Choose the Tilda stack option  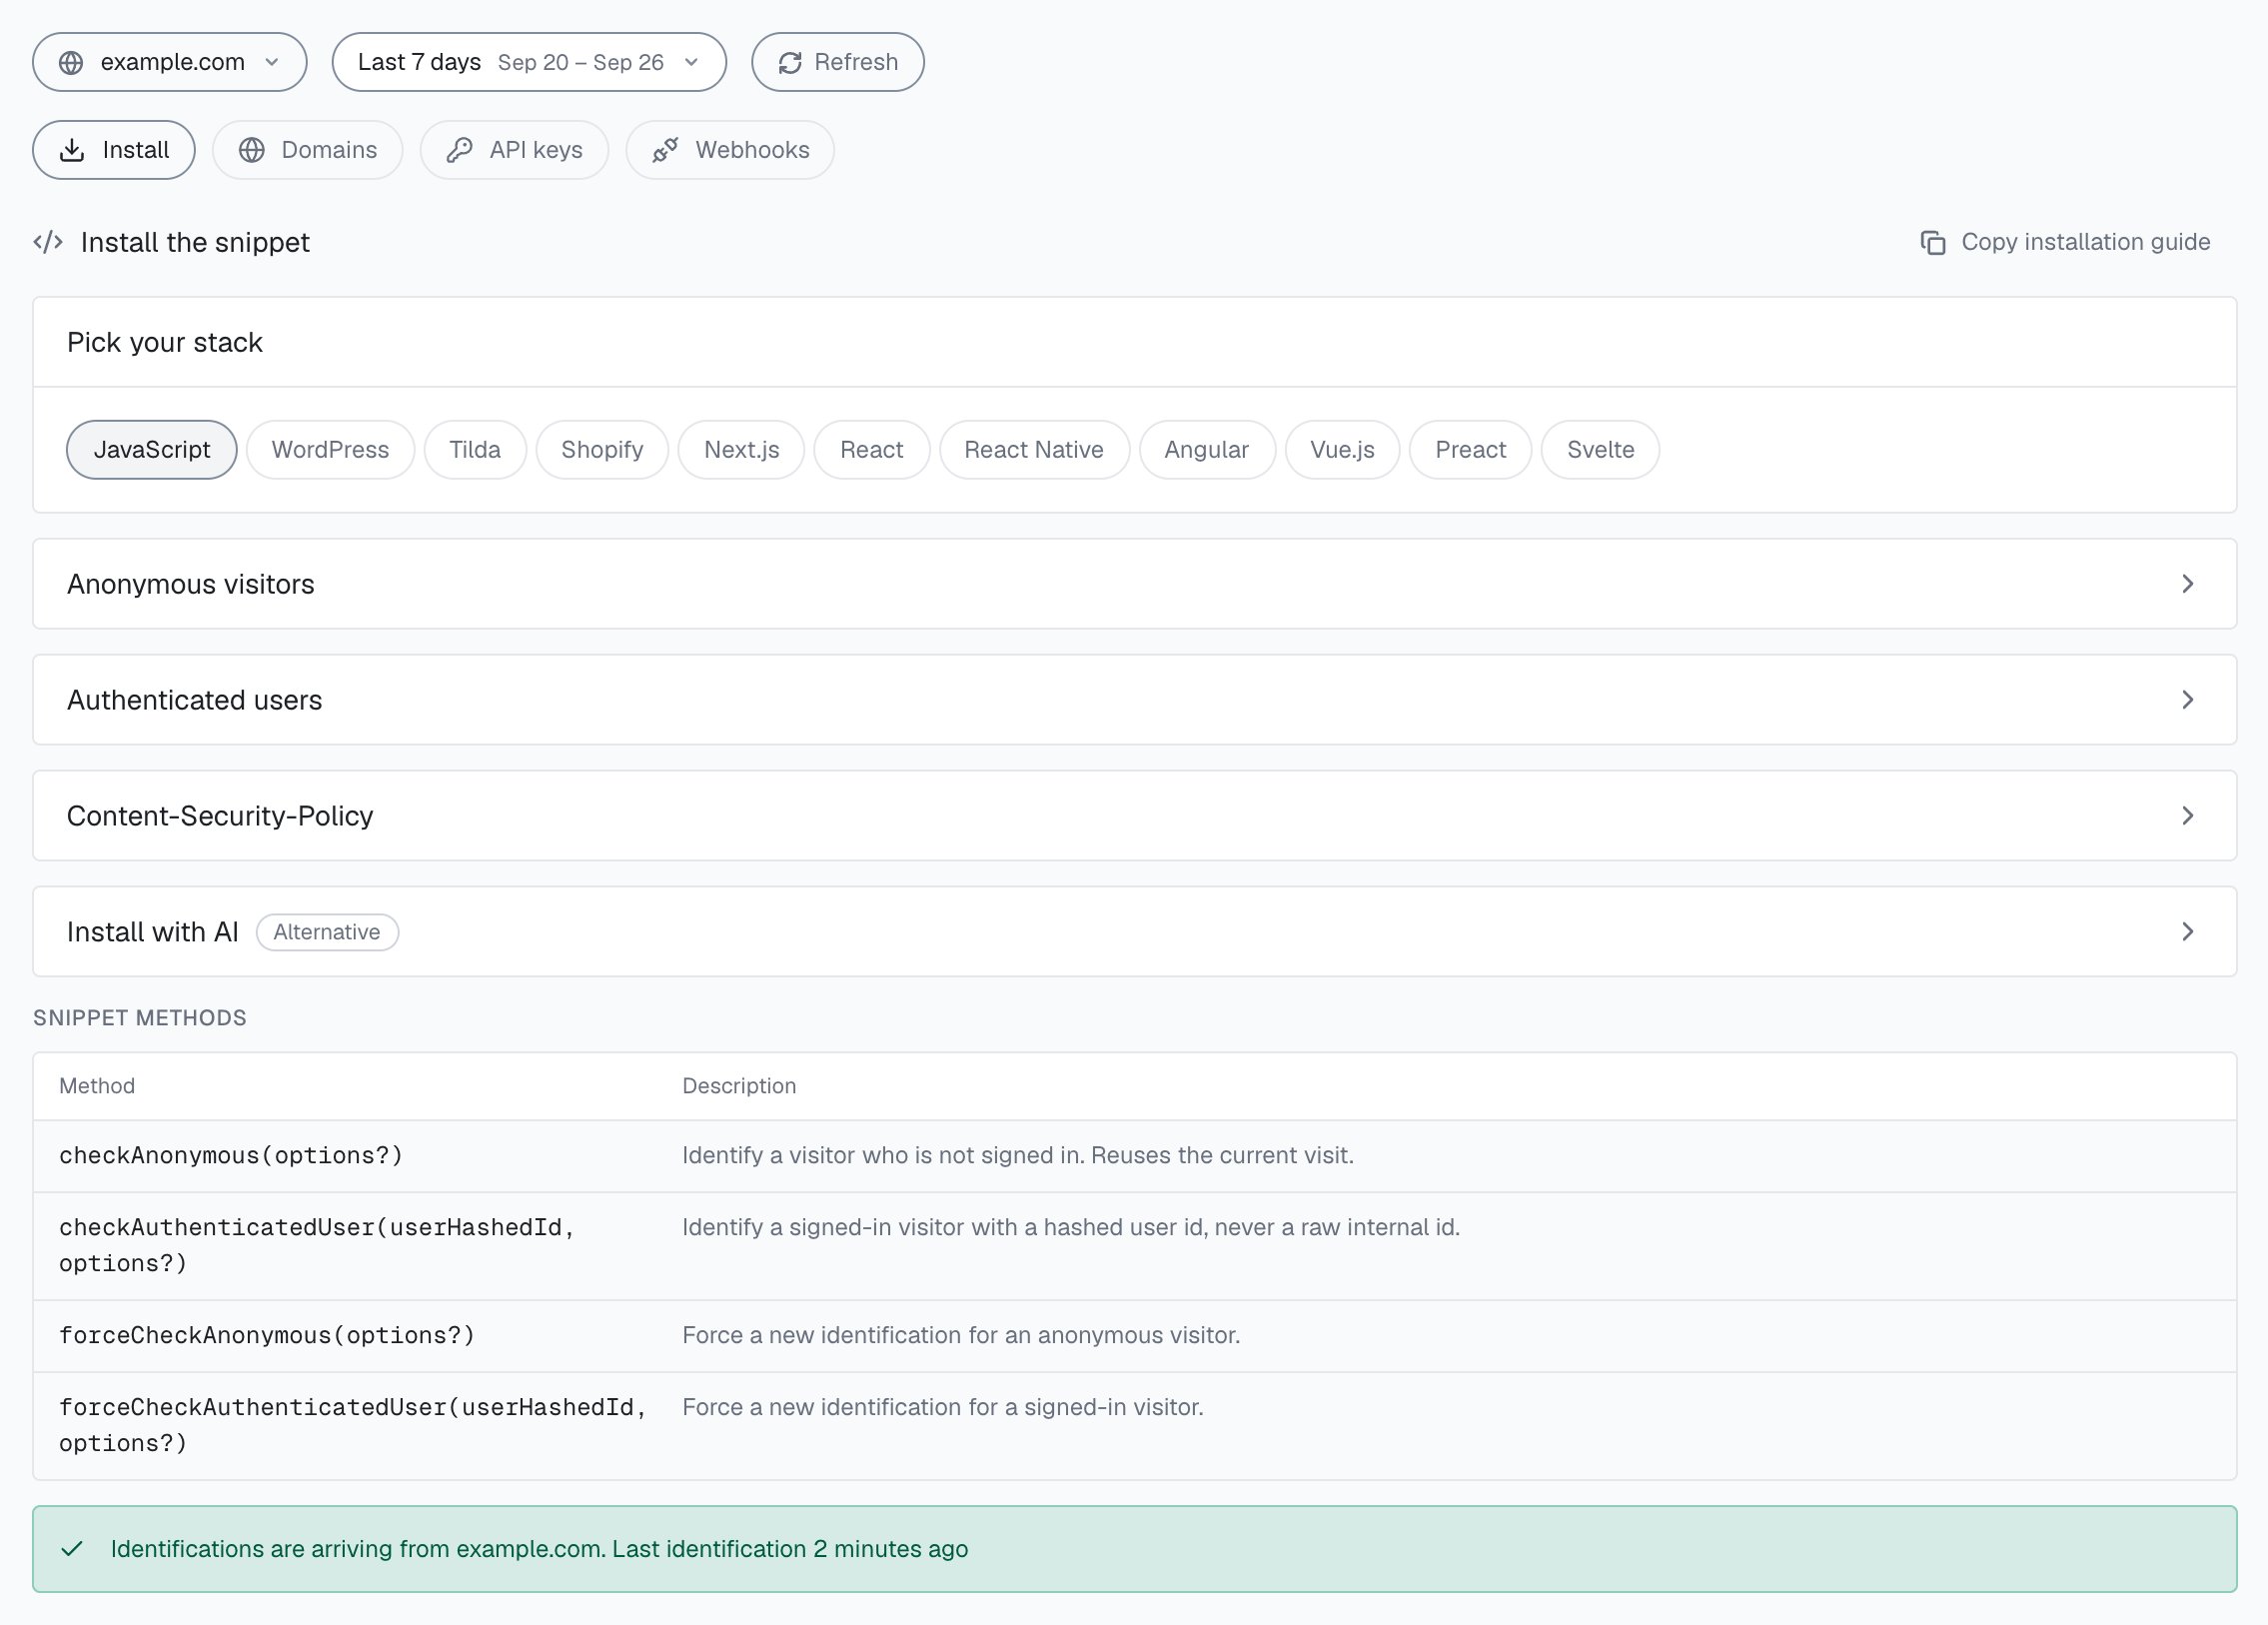[x=475, y=450]
